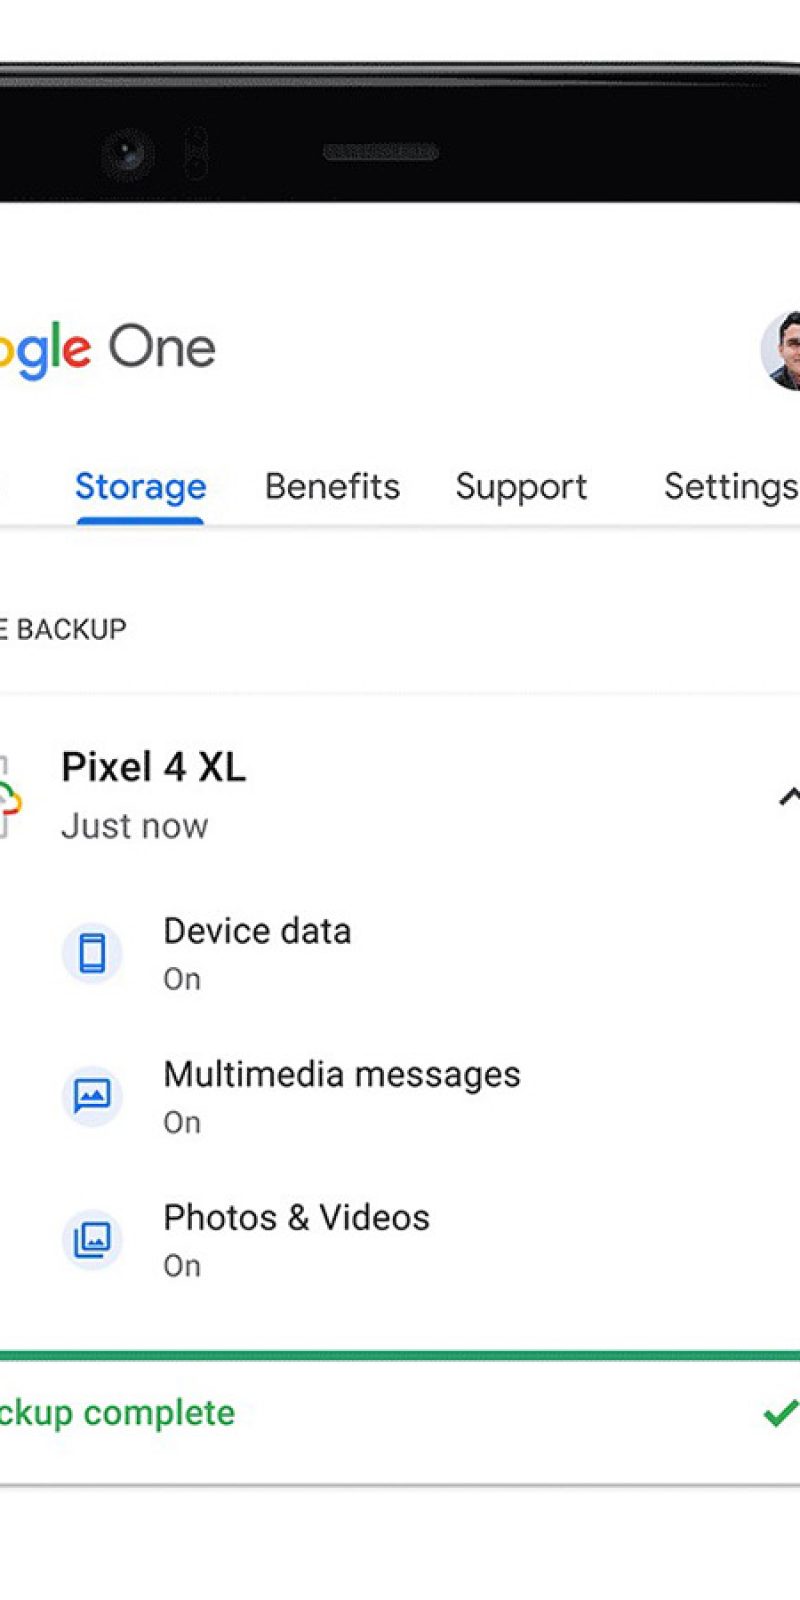Toggle the On status under Photos & Videos
The width and height of the screenshot is (800, 1600).
tap(182, 1266)
